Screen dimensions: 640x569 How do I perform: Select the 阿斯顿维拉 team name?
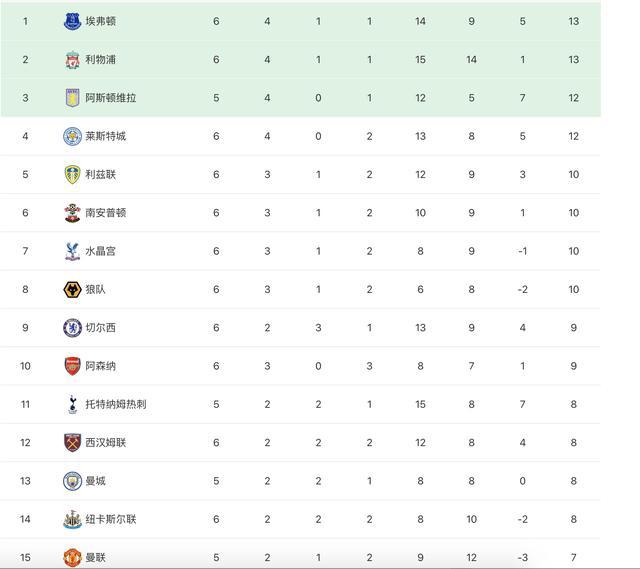click(111, 98)
